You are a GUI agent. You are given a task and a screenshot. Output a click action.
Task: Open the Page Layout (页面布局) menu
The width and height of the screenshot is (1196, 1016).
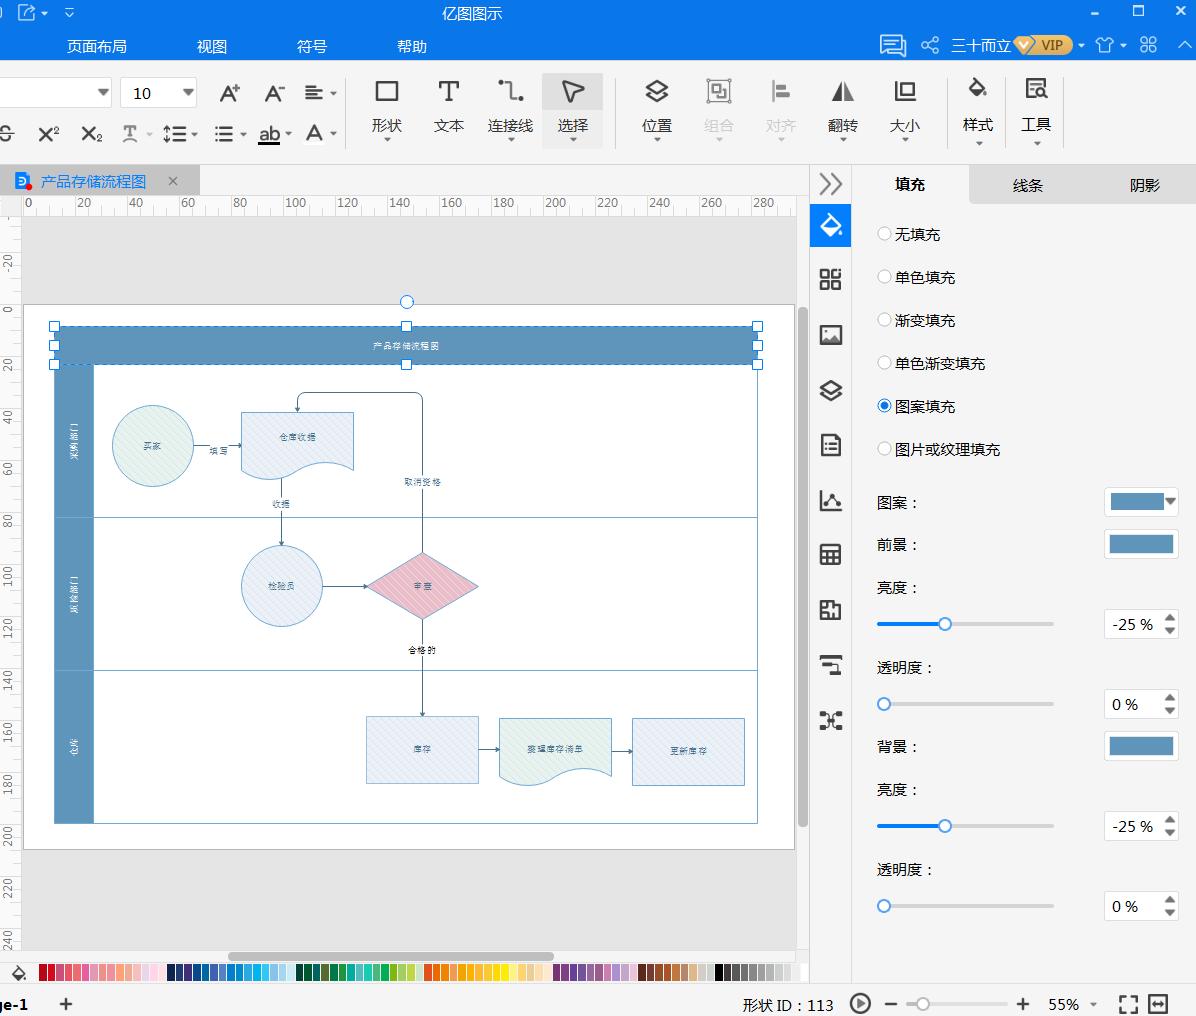point(97,46)
